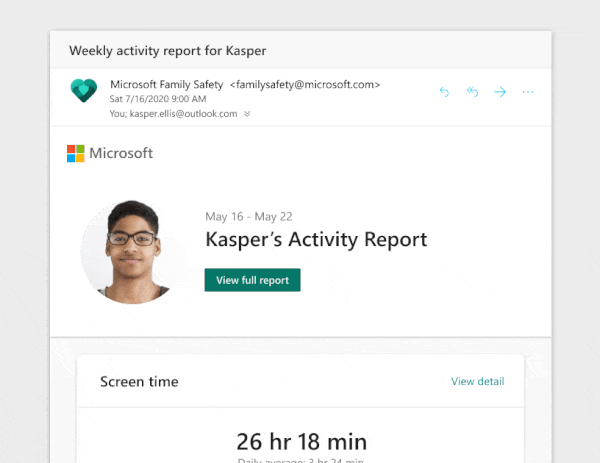Click the kasper.ellis@outlook.com recipient
600x463 pixels.
(183, 114)
